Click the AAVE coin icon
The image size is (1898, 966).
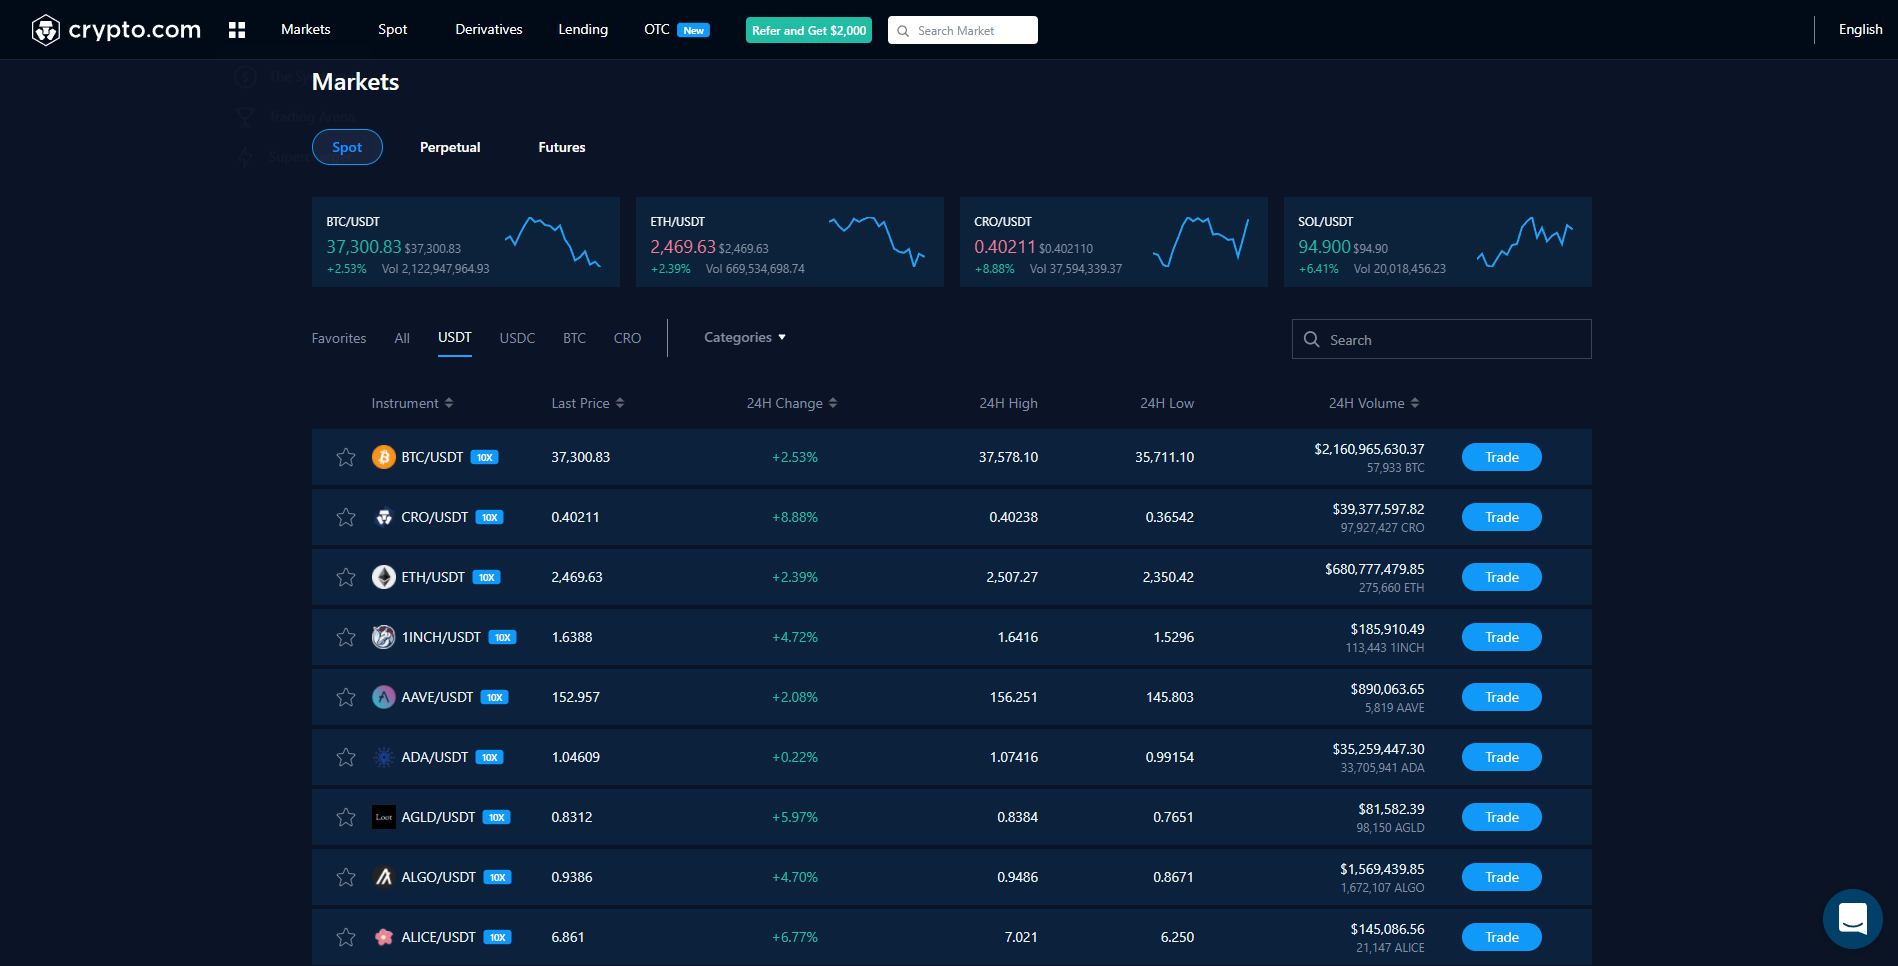tap(384, 697)
